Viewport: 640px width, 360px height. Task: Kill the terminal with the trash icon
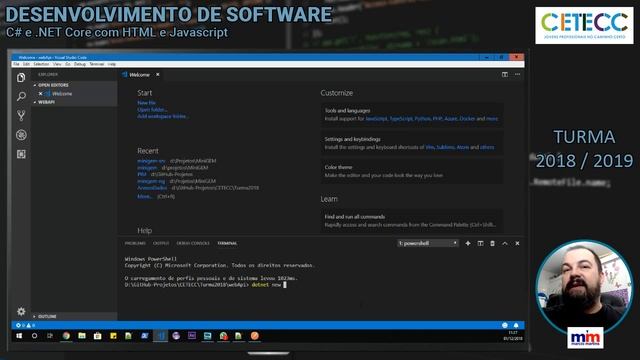tap(492, 243)
